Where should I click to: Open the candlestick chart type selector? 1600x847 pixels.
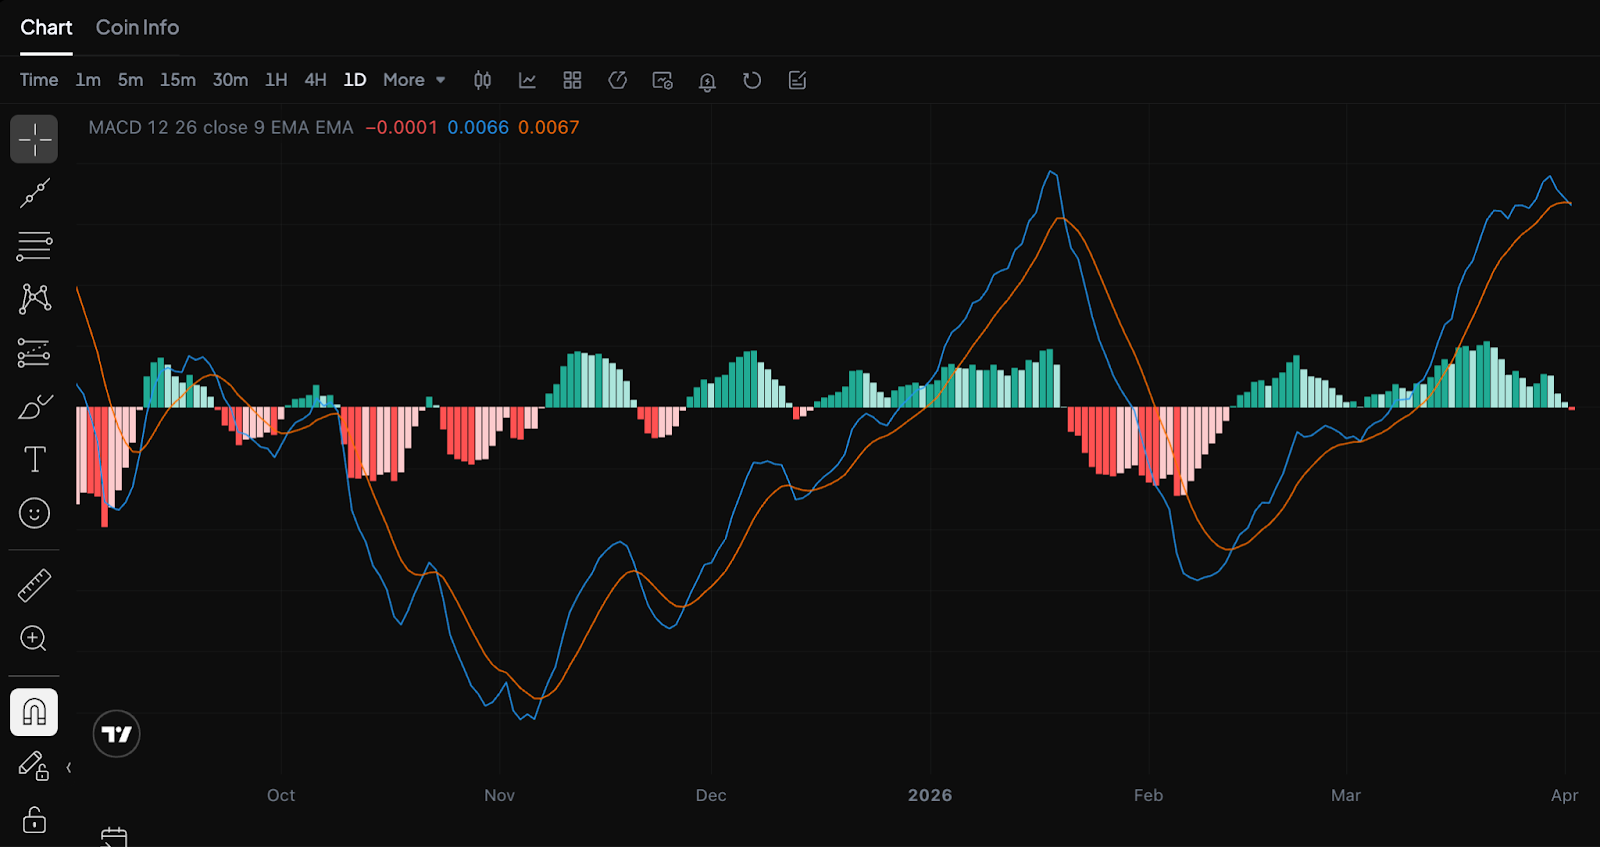pos(482,80)
